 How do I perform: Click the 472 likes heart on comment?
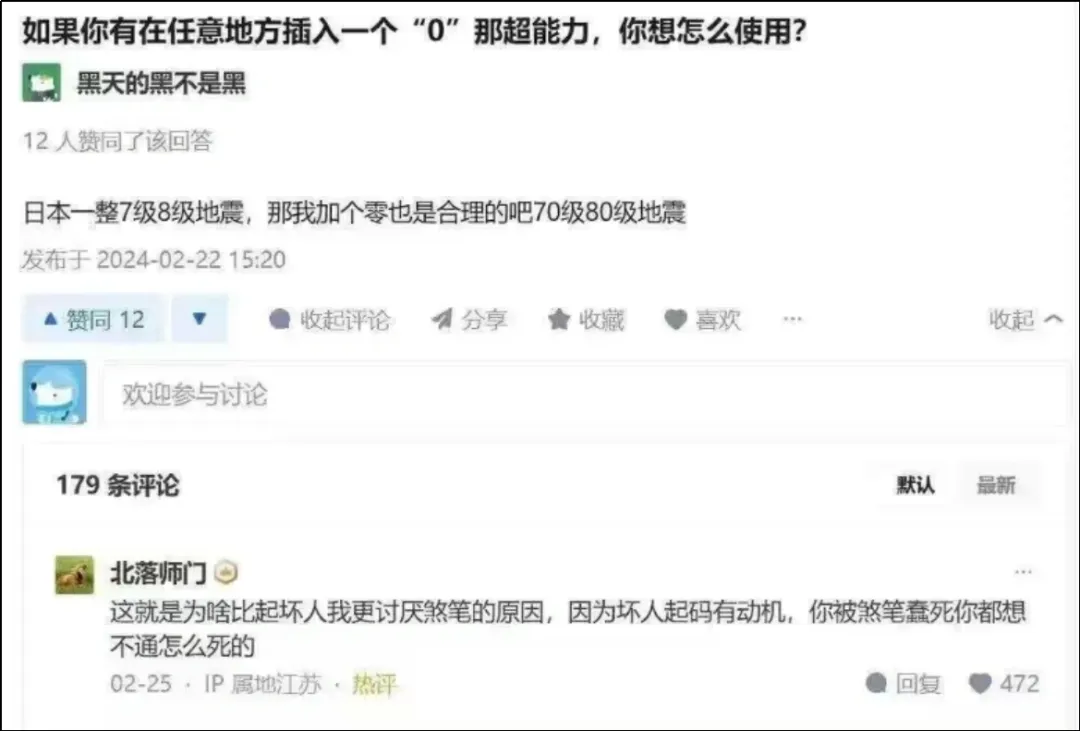979,683
